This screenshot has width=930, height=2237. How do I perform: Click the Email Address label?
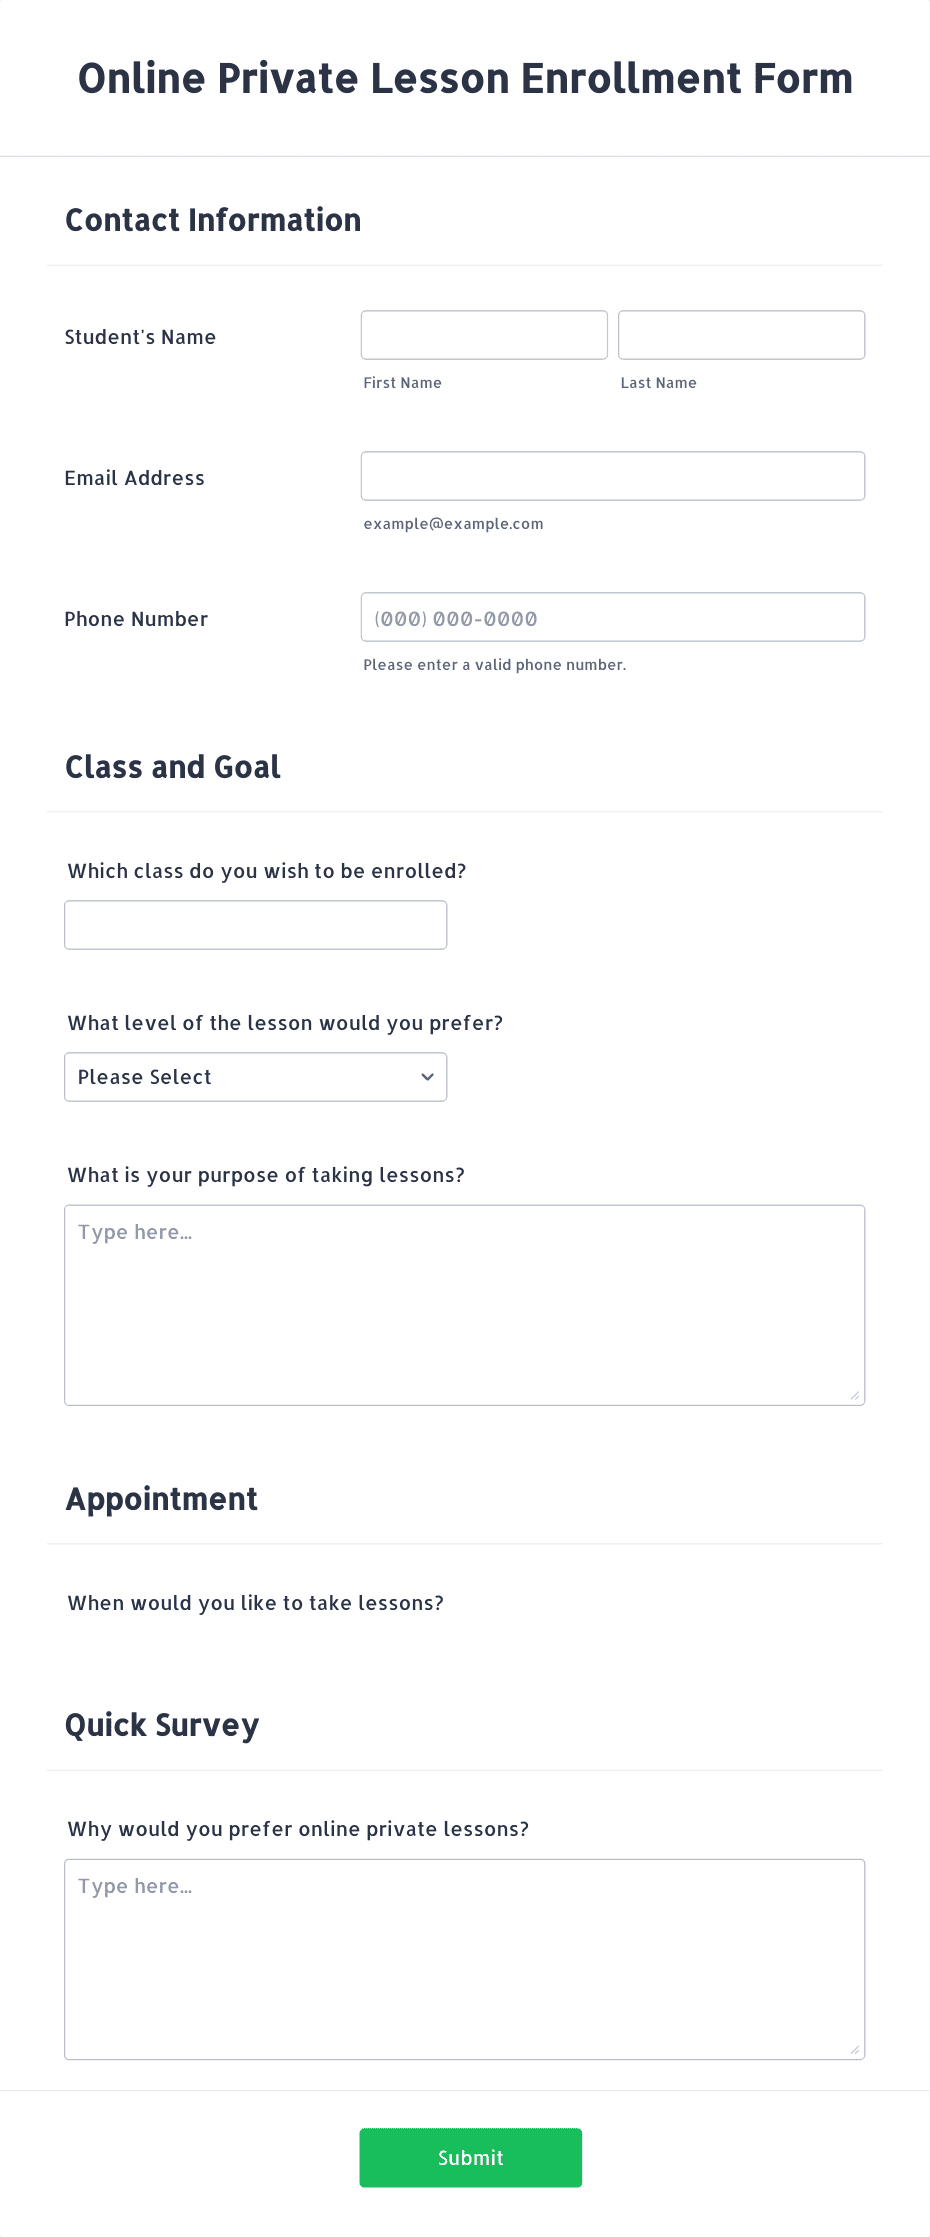135,478
